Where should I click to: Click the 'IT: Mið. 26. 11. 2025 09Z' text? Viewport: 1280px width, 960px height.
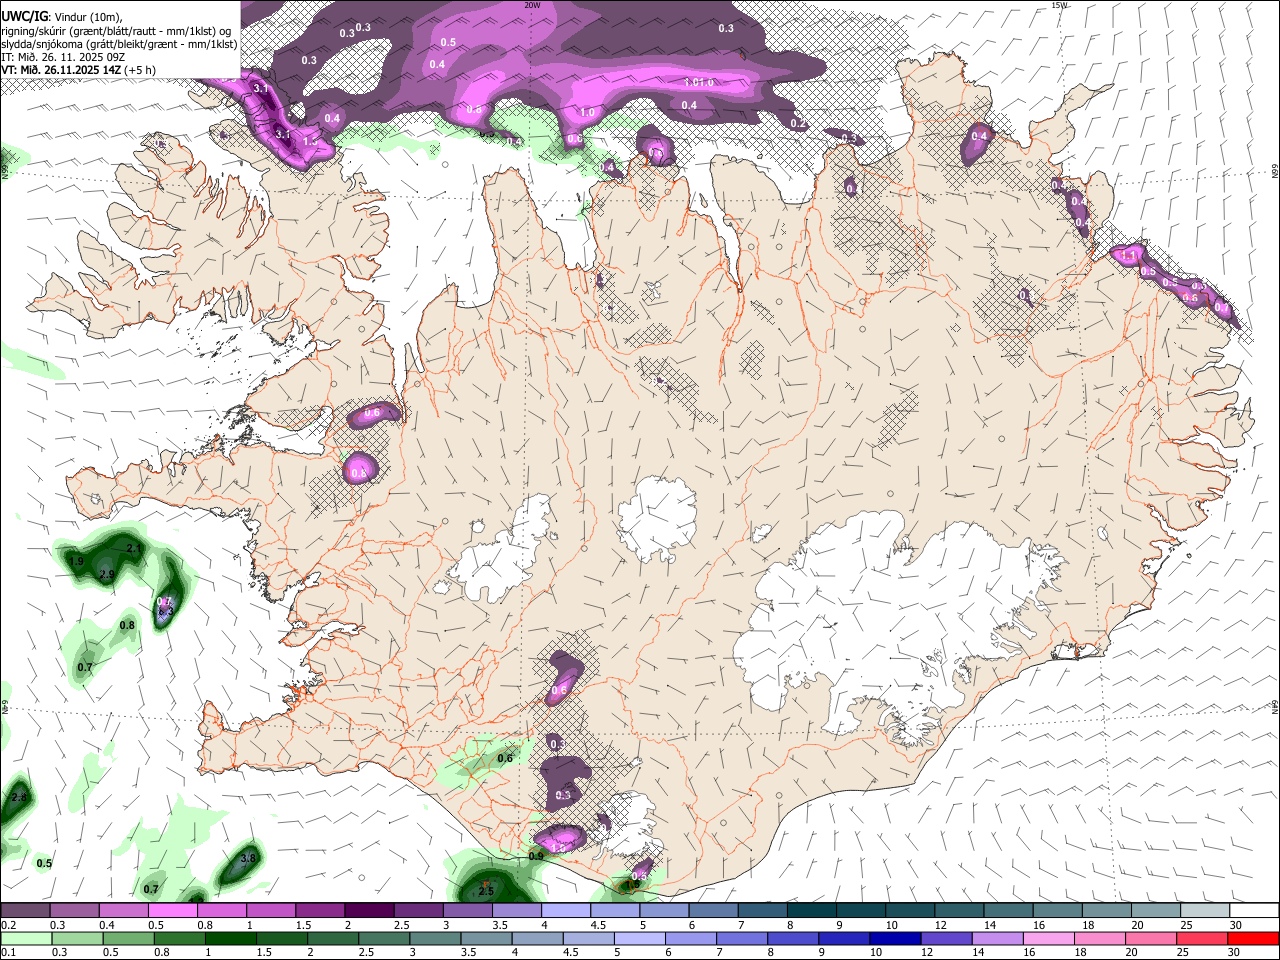[x=63, y=57]
